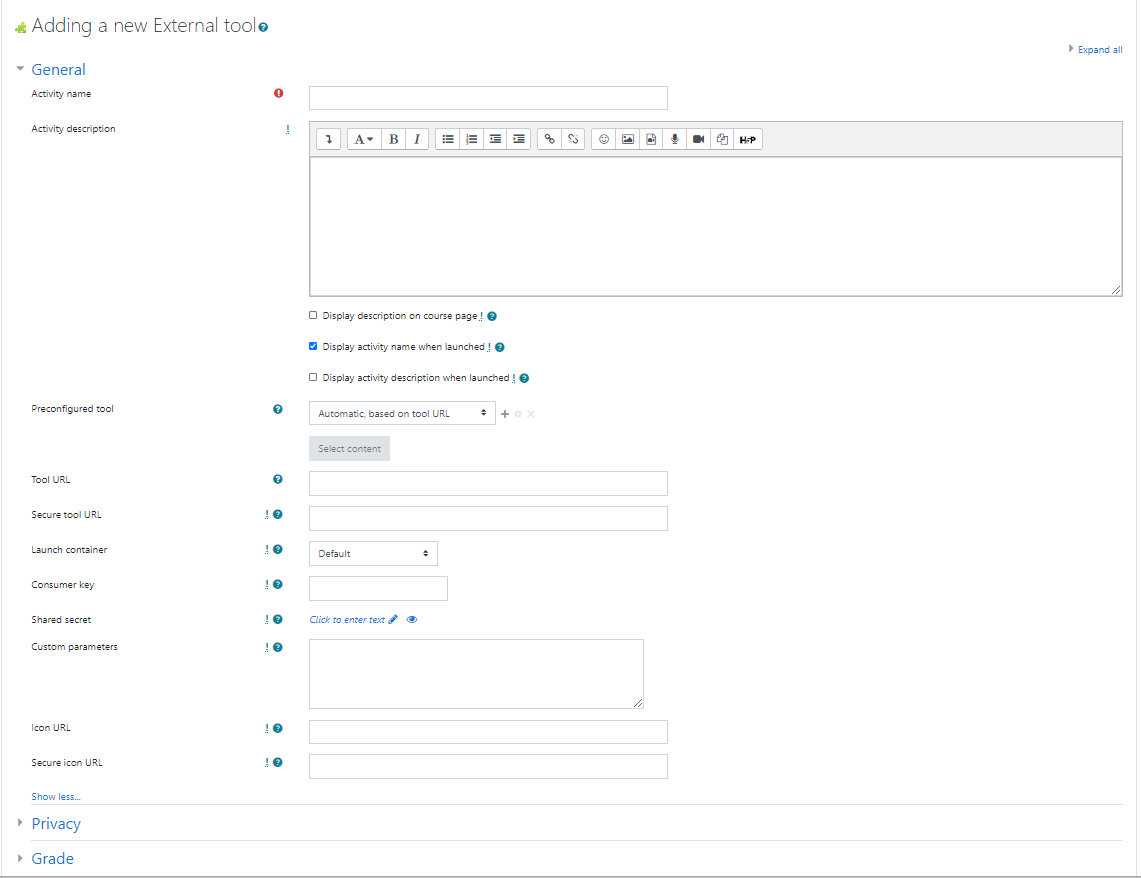Insert H5P content from the toolbar
This screenshot has width=1141, height=878.
(x=747, y=140)
